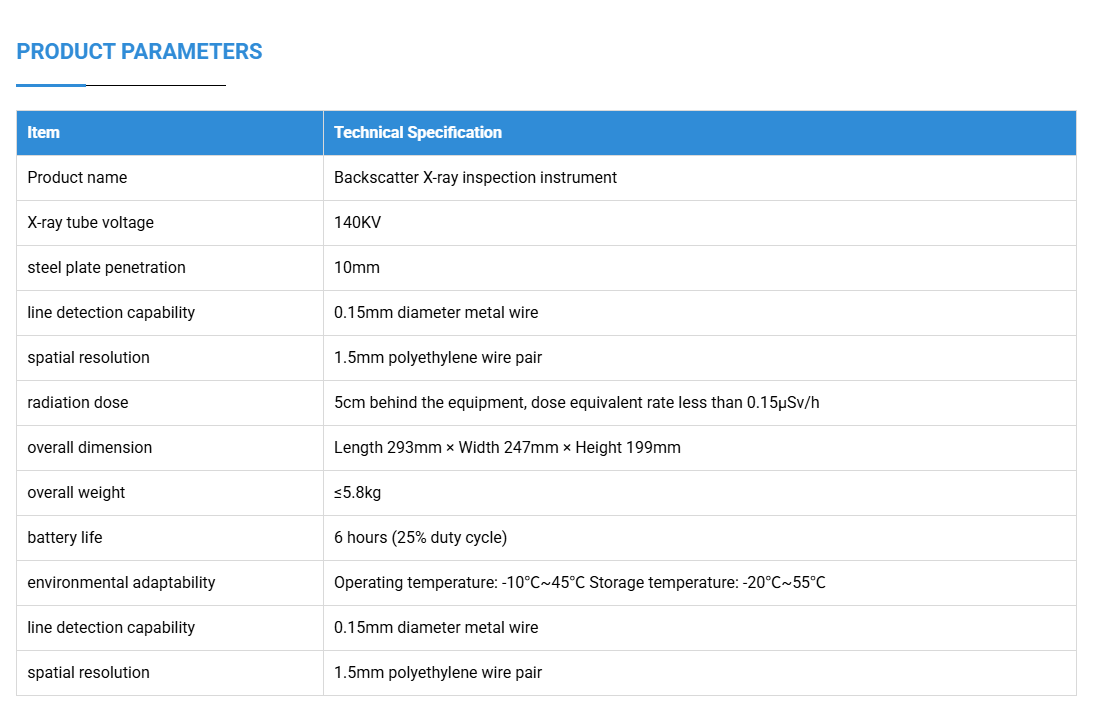This screenshot has width=1097, height=716.
Task: Select Backscatter X-ray inspection instrument text
Action: tap(475, 177)
